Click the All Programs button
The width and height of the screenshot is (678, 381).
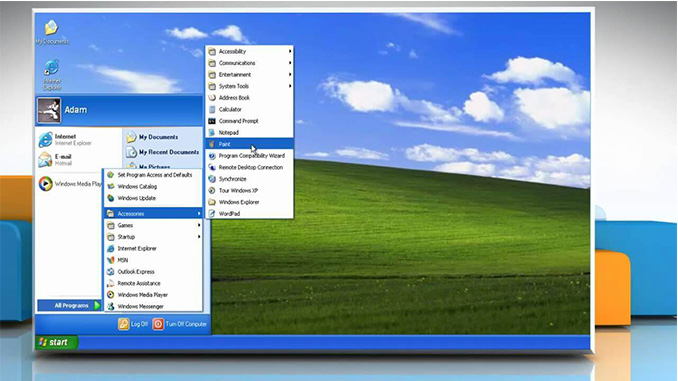(70, 306)
